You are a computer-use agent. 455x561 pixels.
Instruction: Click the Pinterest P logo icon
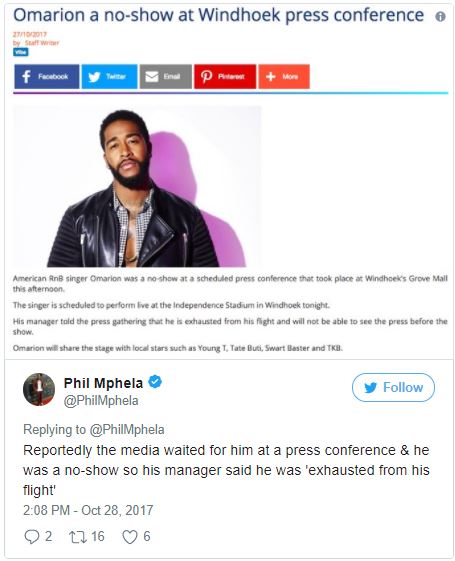pos(206,77)
